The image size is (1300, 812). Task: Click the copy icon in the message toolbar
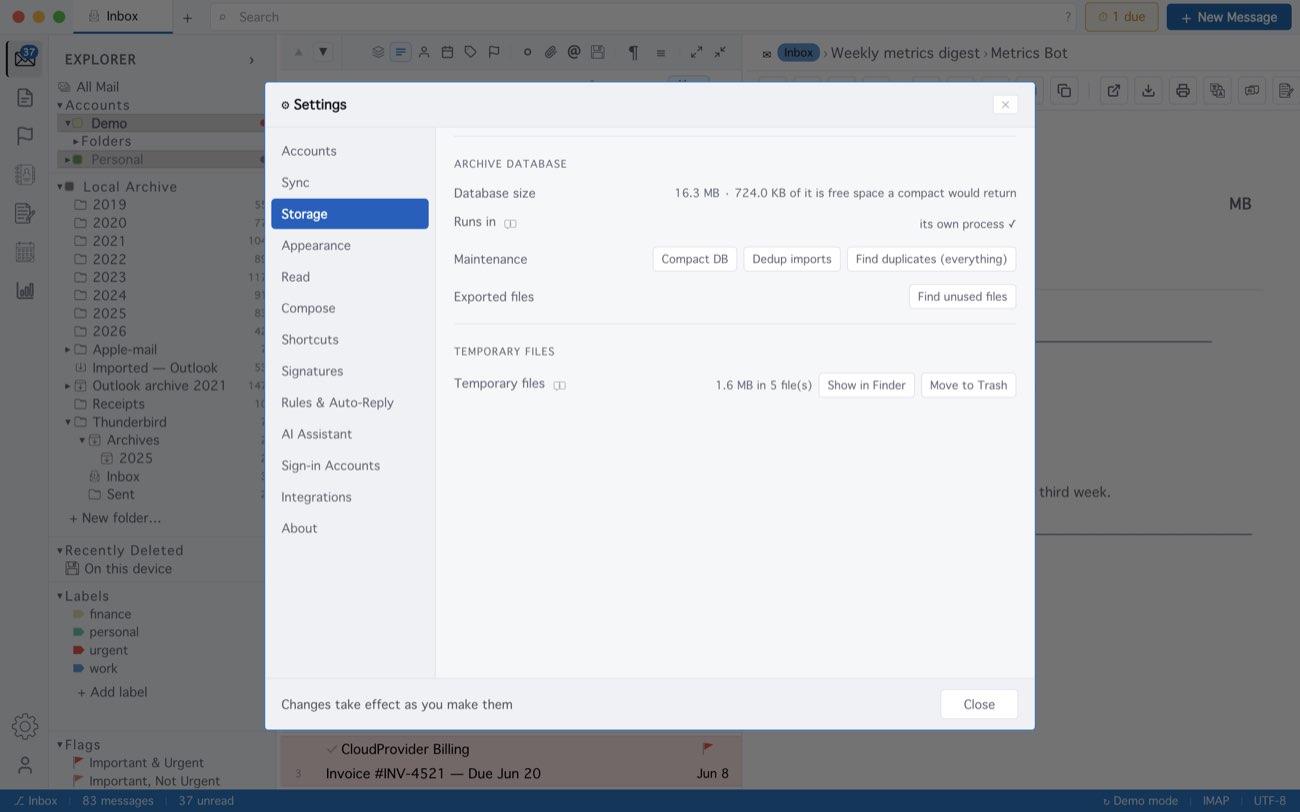pos(1064,90)
